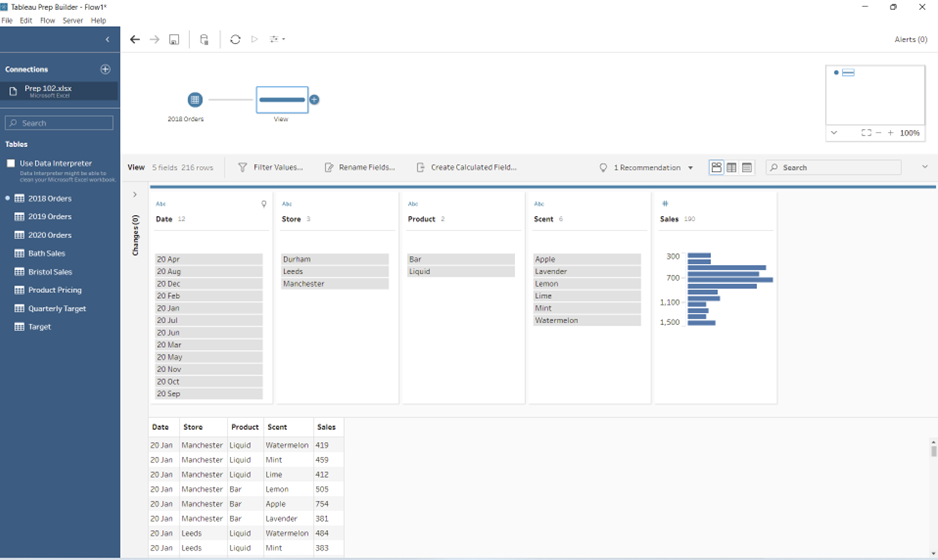
Task: Click the longest Sales histogram bar near 700
Action: pyautogui.click(x=730, y=280)
